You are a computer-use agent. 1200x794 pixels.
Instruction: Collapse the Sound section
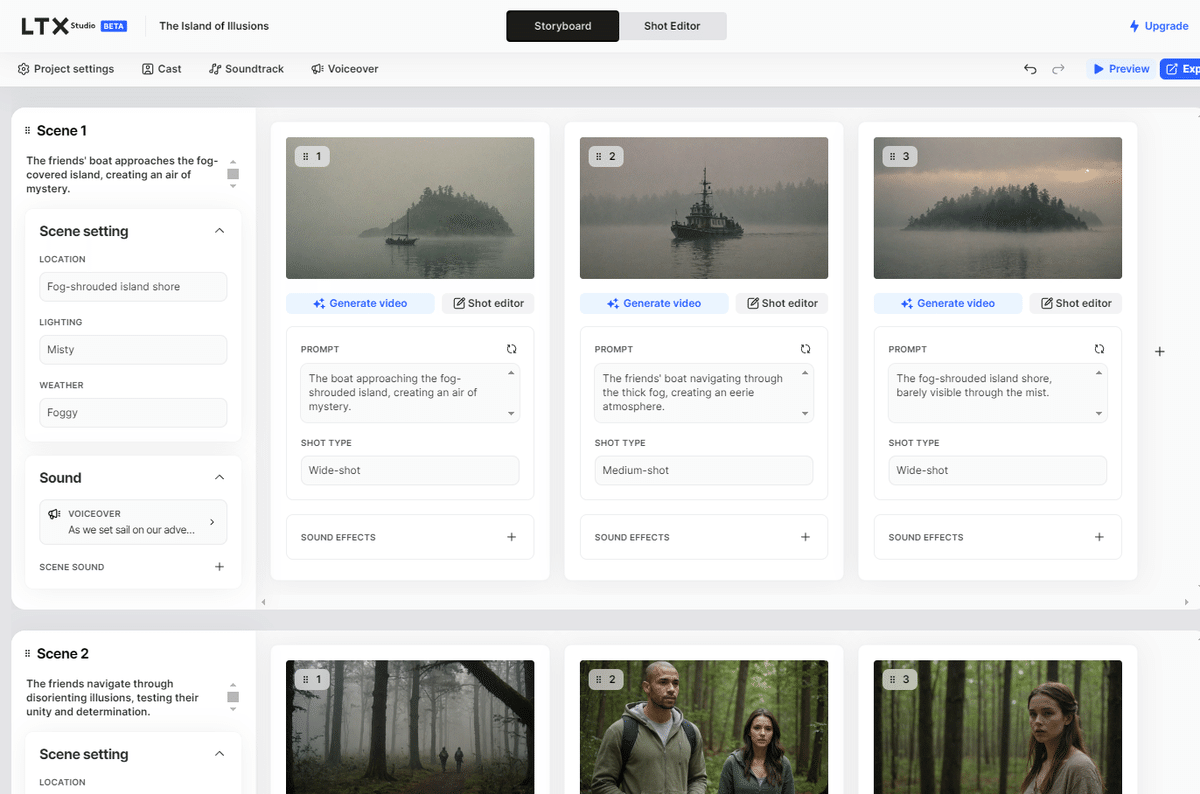[220, 478]
